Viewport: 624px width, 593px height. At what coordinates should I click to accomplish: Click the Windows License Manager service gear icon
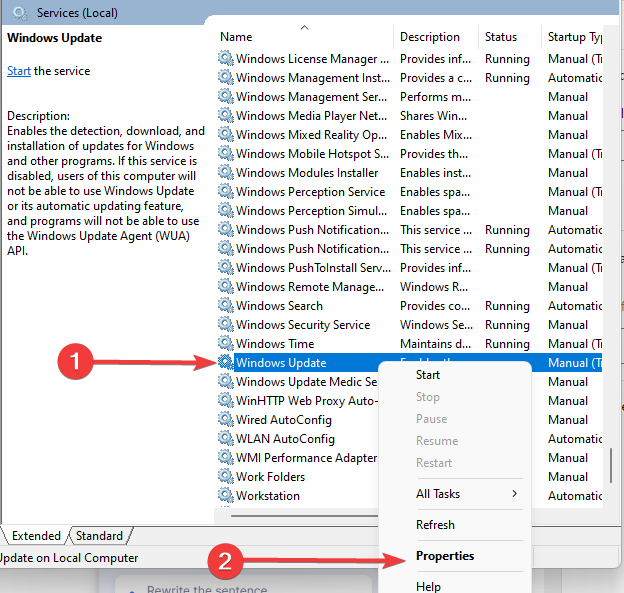[226, 58]
